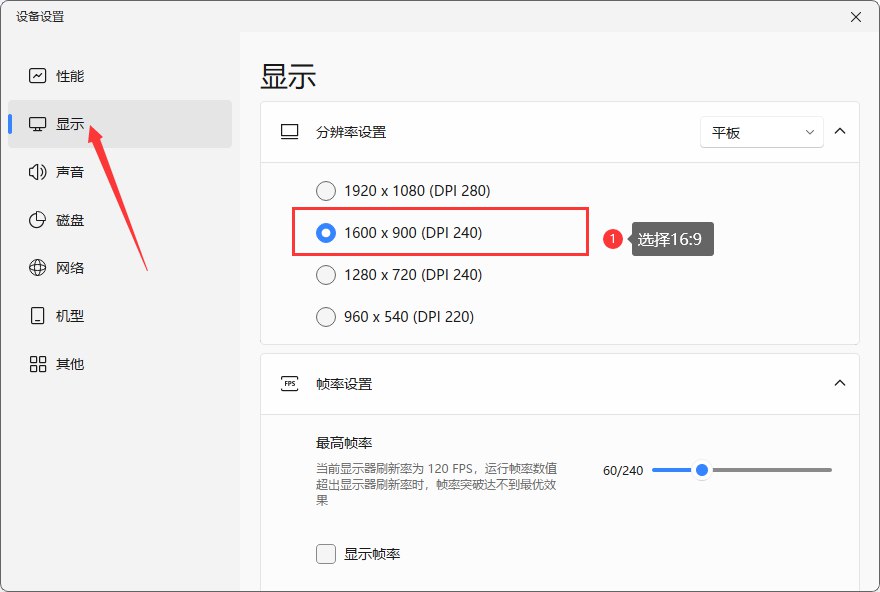Viewport: 880px width, 592px height.
Task: Click the Disk (磁盘) pie icon
Action: [x=38, y=220]
